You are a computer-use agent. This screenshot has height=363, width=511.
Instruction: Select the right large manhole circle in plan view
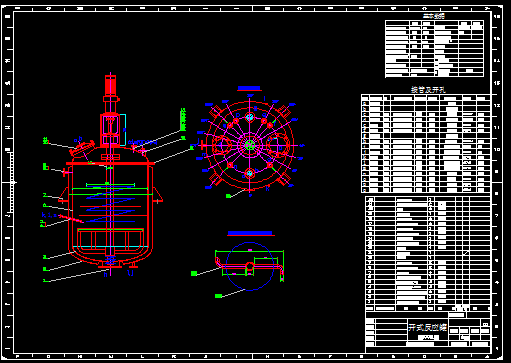[278, 145]
